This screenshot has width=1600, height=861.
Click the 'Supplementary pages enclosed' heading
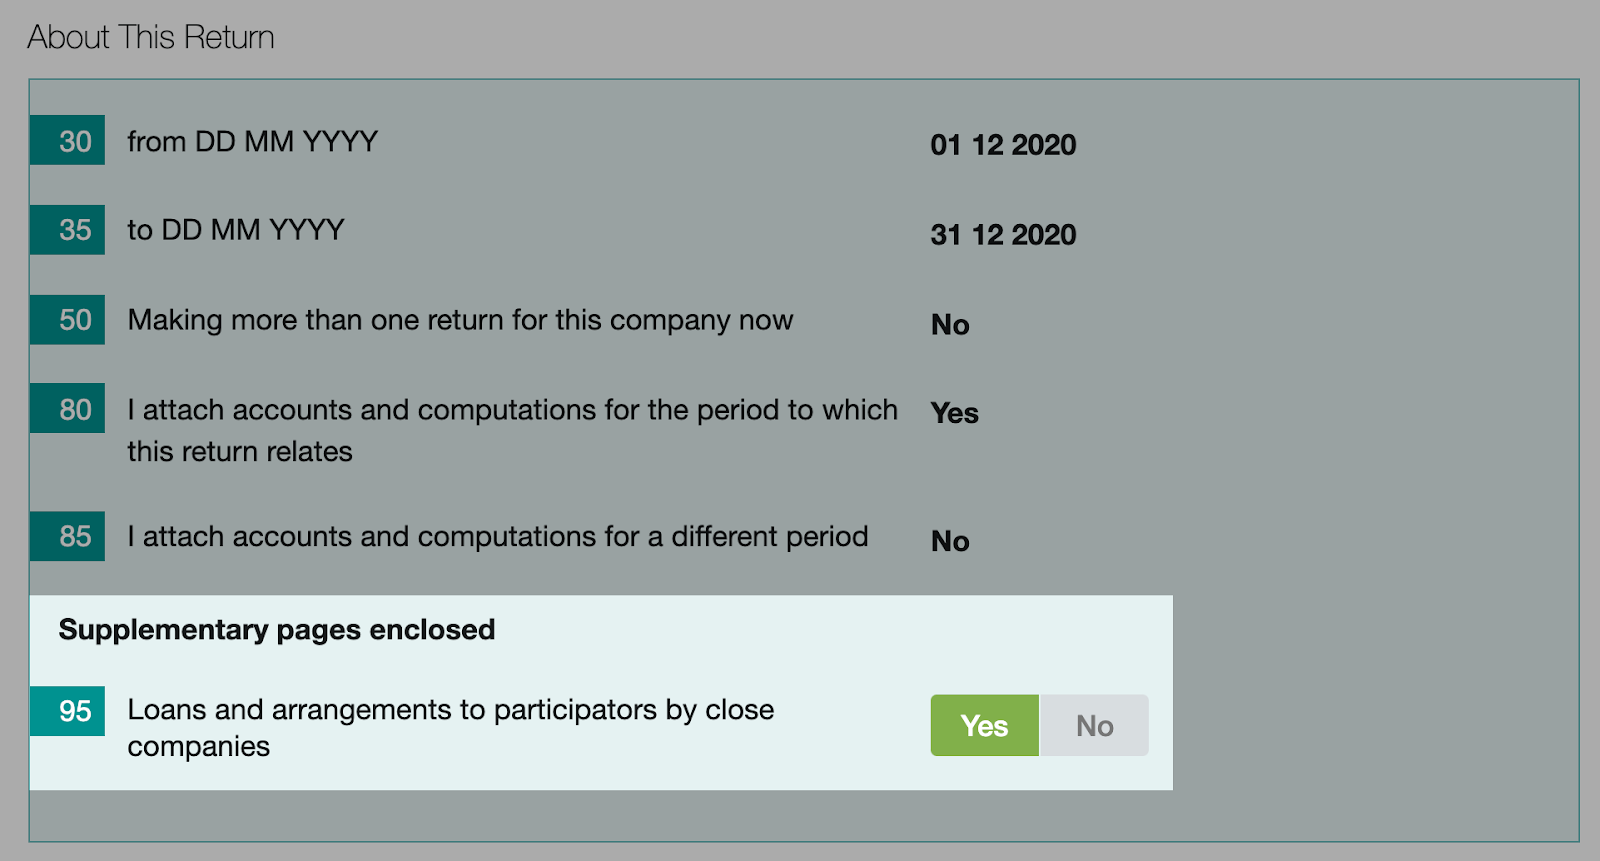277,630
